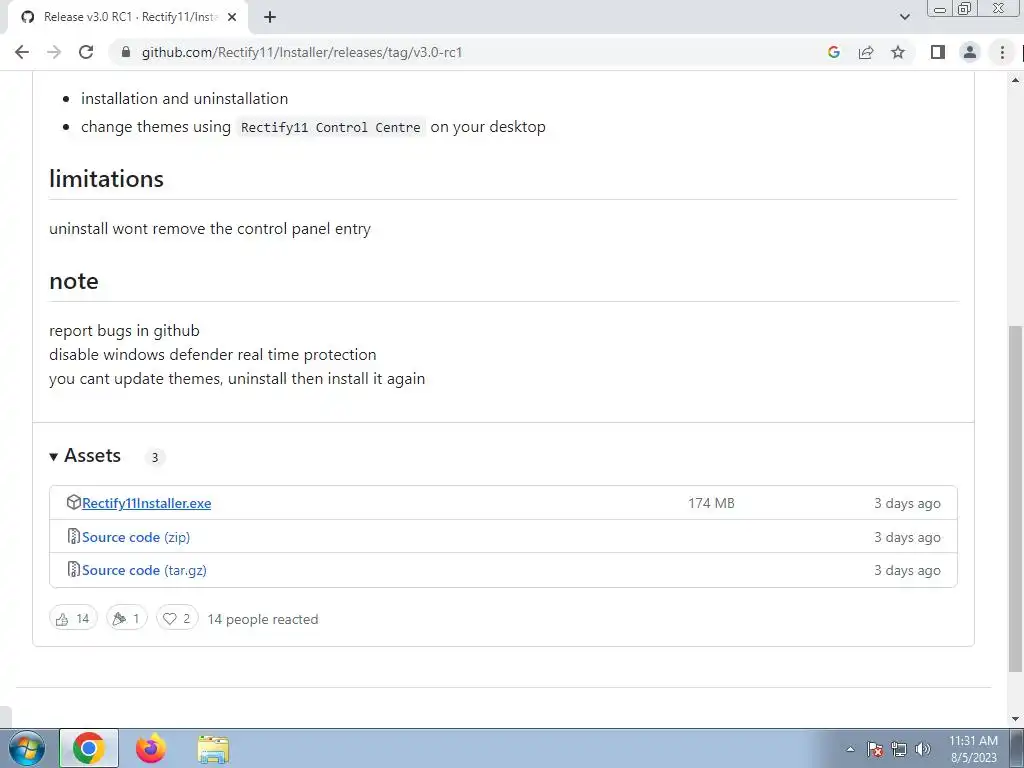Close the Release v3.0 RC1 tab
1024x768 pixels.
click(x=232, y=17)
